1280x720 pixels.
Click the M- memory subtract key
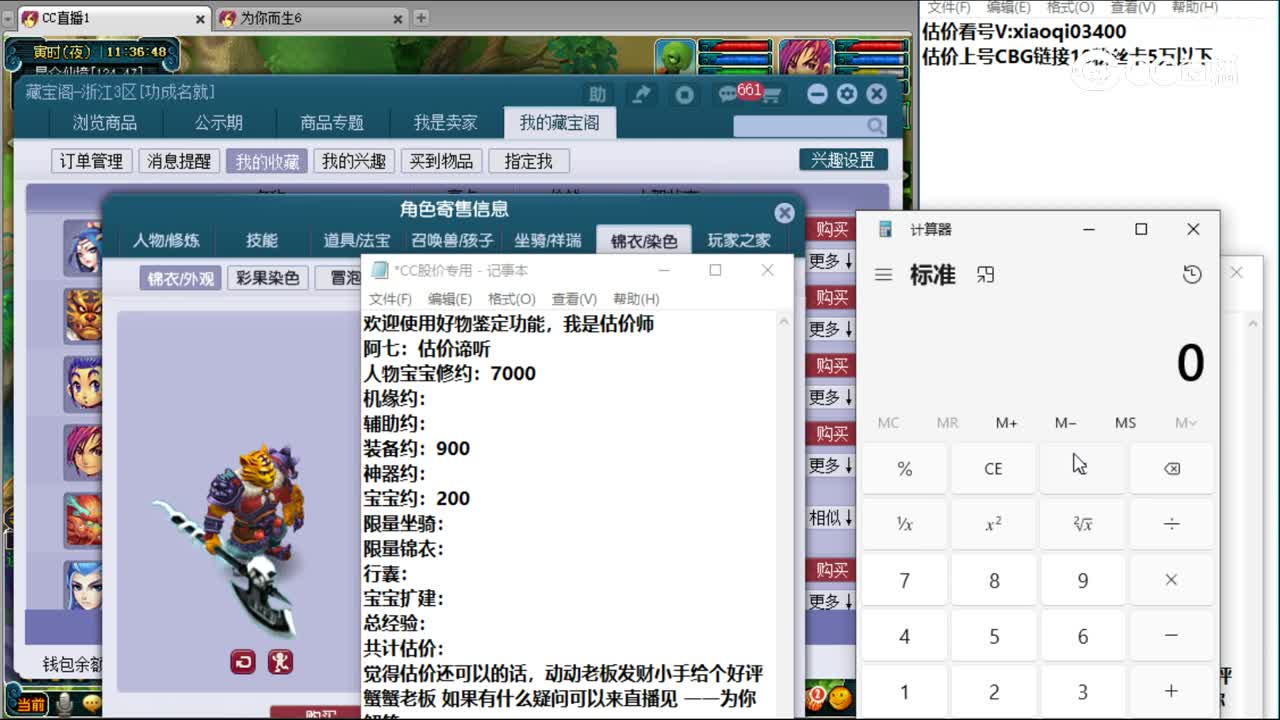pos(1065,423)
